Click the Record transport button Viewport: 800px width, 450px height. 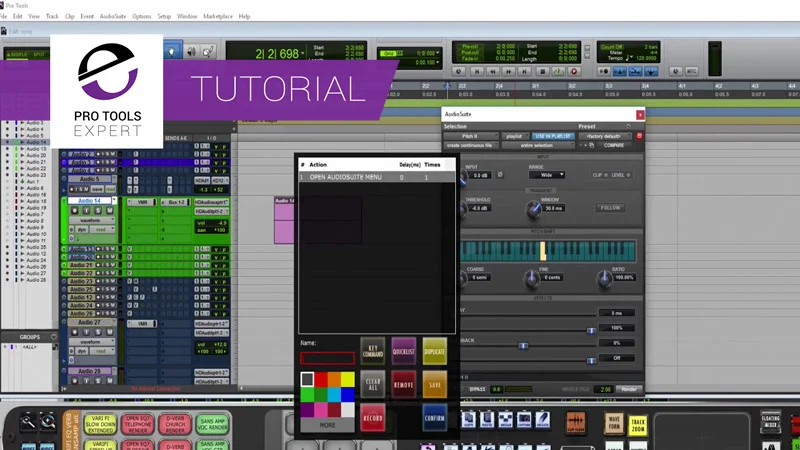coord(574,71)
